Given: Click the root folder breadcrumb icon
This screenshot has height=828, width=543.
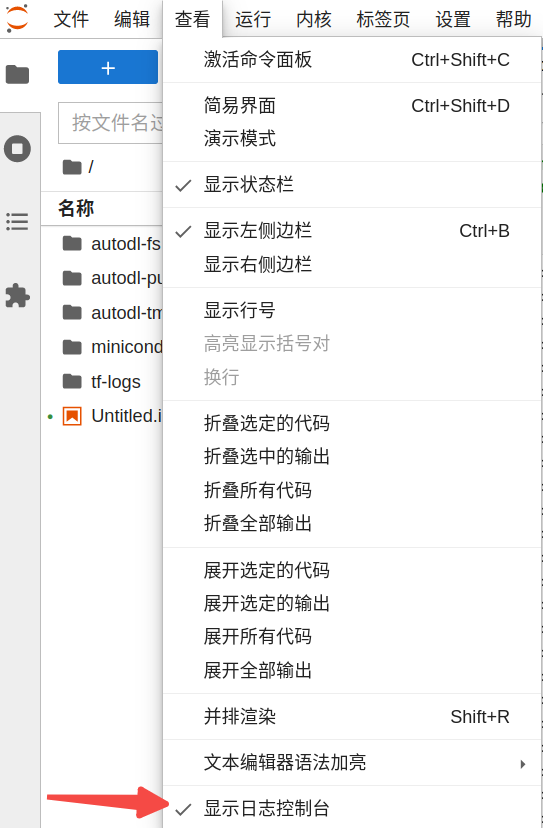Looking at the screenshot, I should tap(72, 167).
